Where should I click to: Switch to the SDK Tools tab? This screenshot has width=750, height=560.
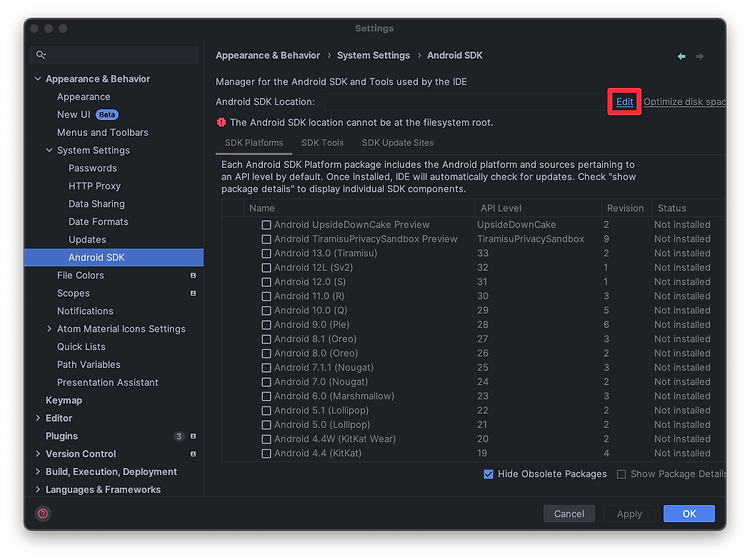[x=322, y=143]
